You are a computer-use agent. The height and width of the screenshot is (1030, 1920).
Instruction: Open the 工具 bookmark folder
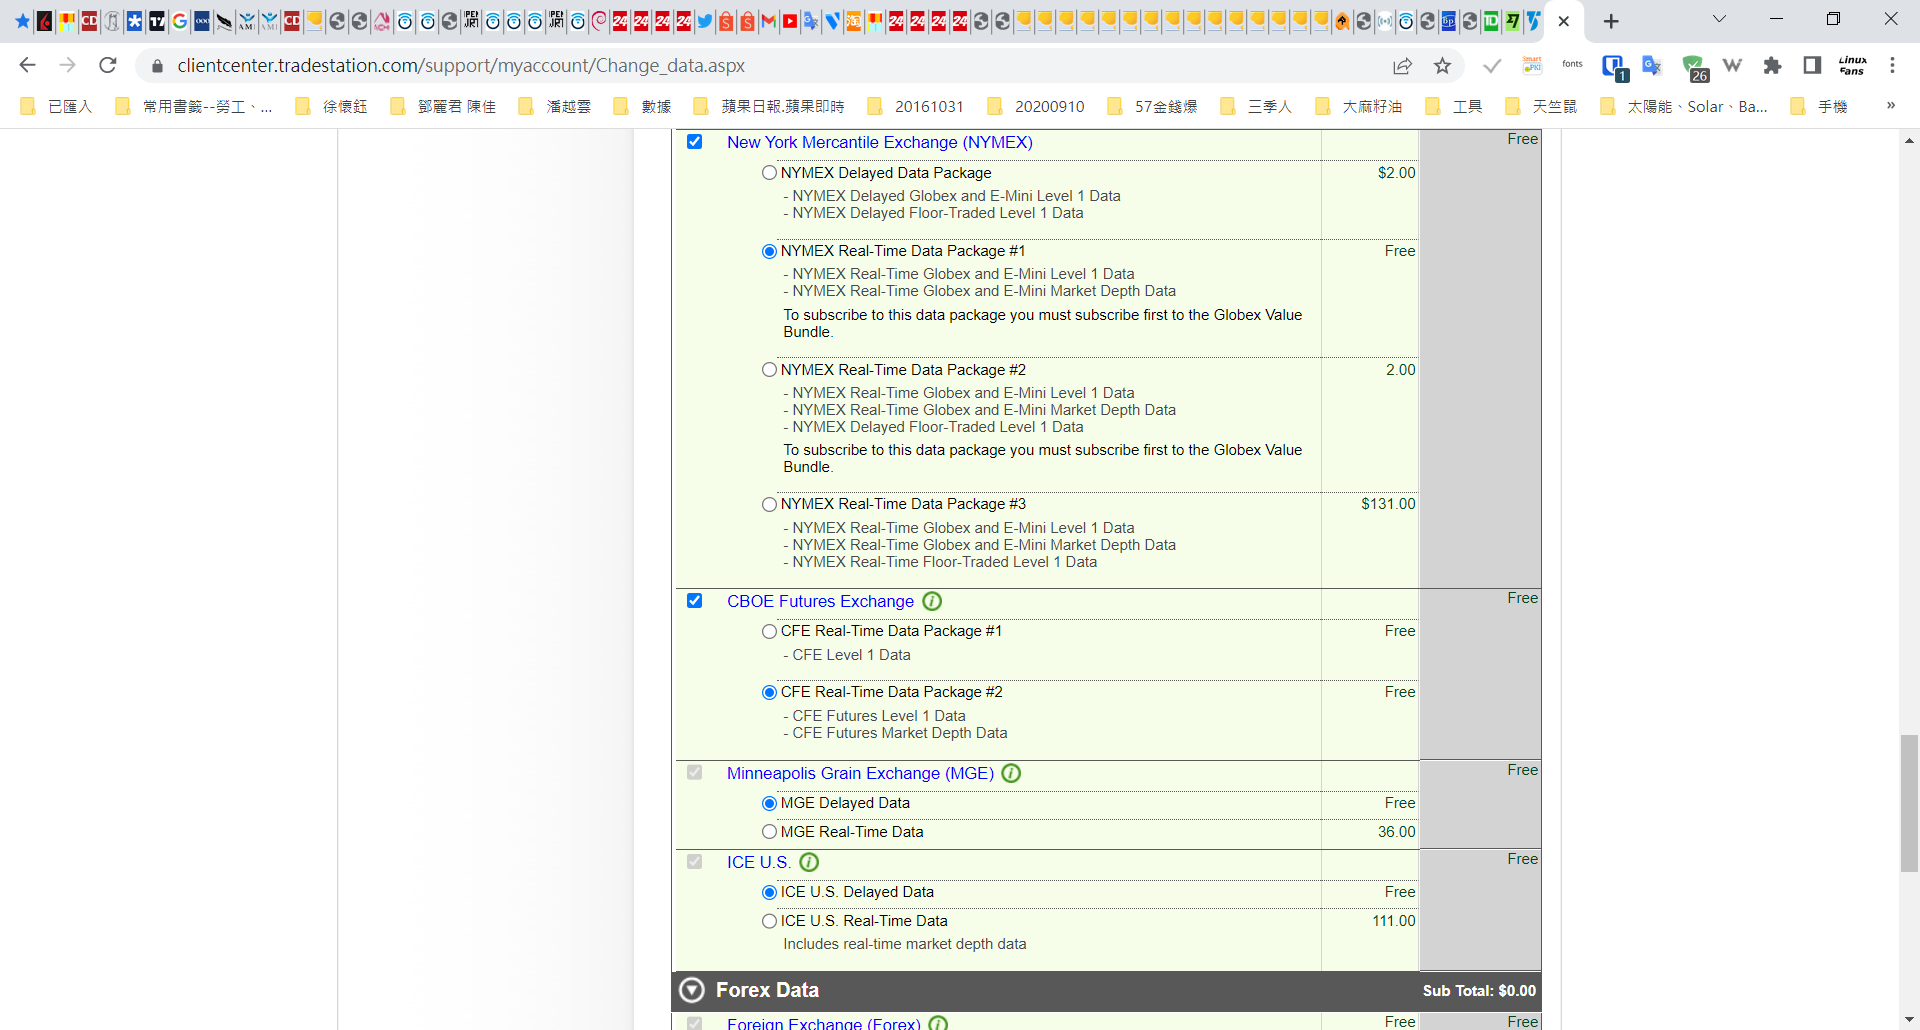1454,106
